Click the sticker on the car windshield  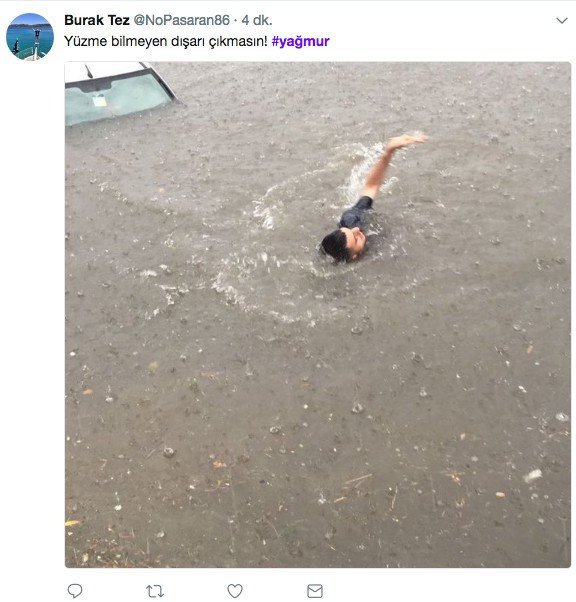pyautogui.click(x=99, y=101)
